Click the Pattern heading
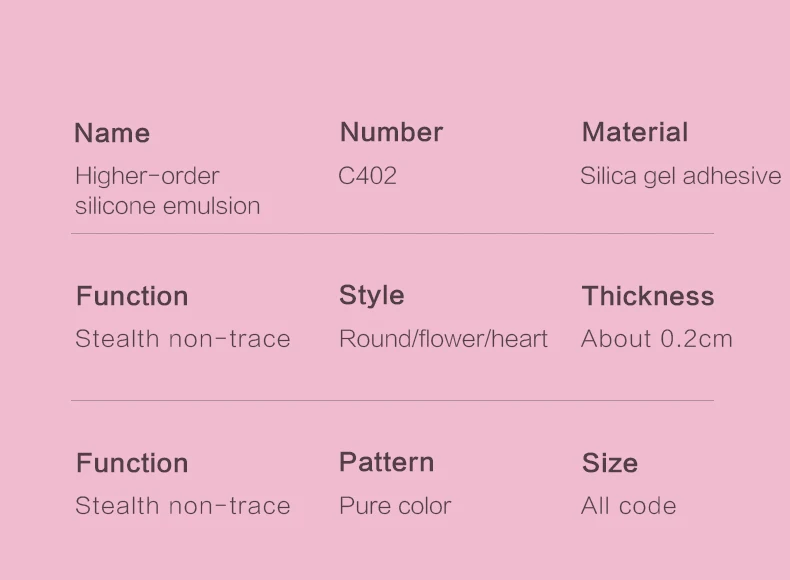The height and width of the screenshot is (580, 790). click(x=386, y=462)
